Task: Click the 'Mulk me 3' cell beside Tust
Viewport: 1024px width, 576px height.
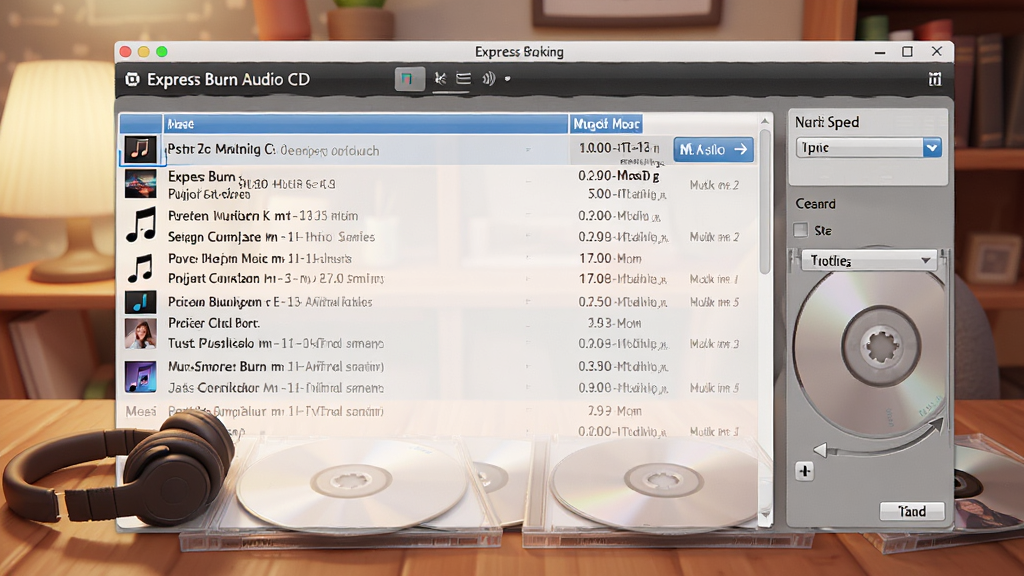Action: tap(714, 344)
